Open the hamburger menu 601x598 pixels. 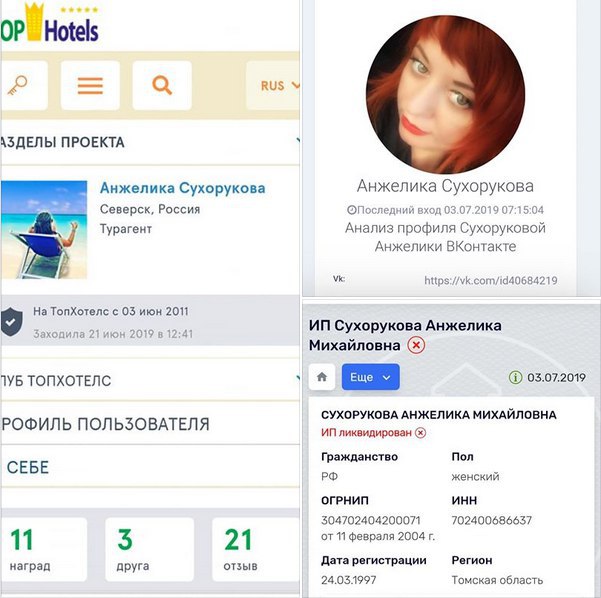click(90, 85)
